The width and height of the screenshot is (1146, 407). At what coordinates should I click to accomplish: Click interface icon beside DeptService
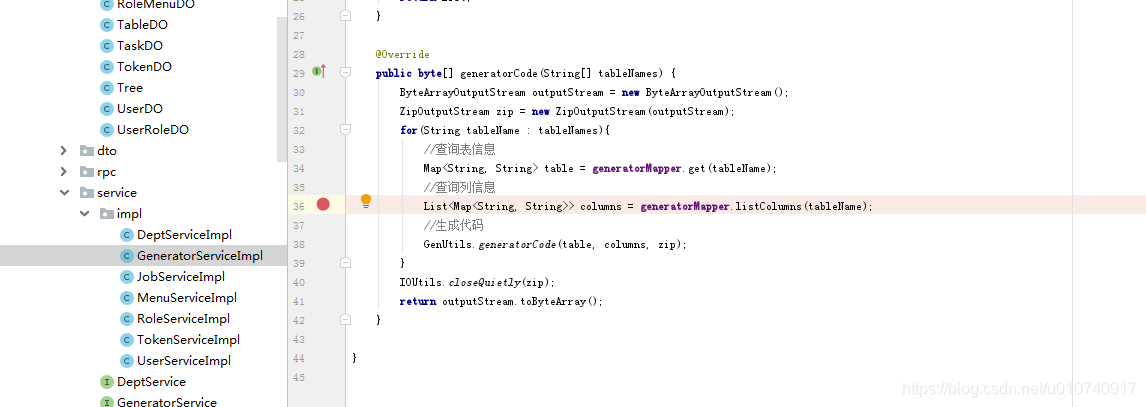(x=107, y=382)
